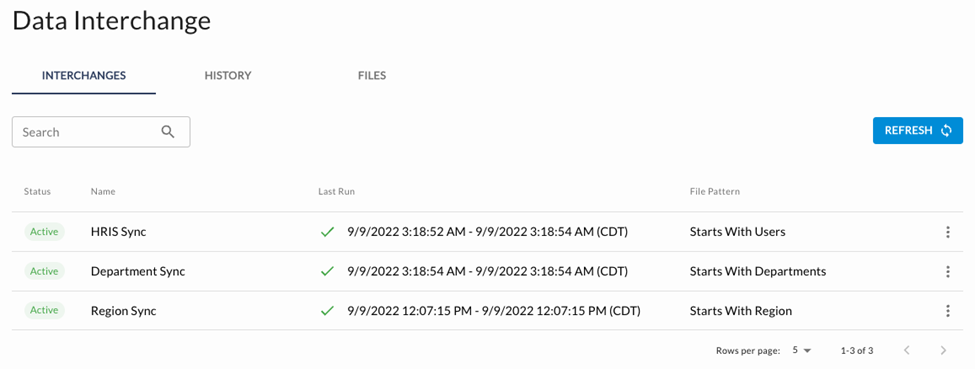
Task: Click the Last Run column header
Action: coord(336,192)
